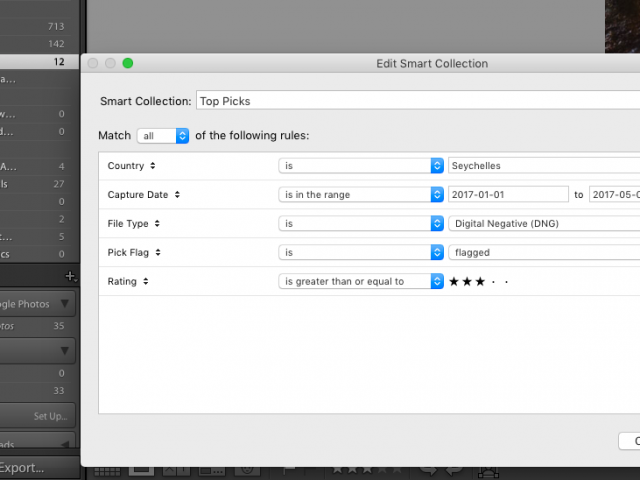Select the collection row with count 713
Viewport: 640px width, 480px height.
[x=39, y=27]
